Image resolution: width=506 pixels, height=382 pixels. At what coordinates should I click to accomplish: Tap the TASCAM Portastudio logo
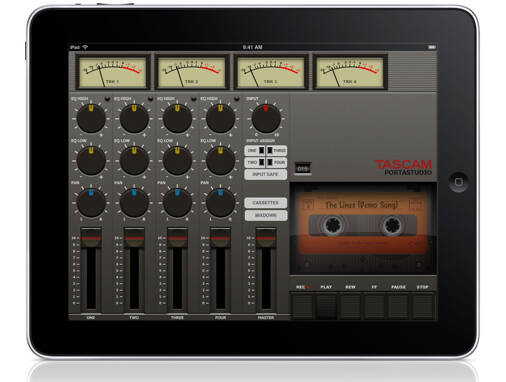pyautogui.click(x=403, y=167)
